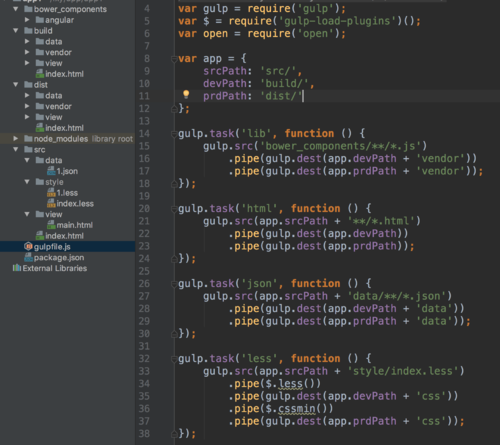Screen dimensions: 500x445
Task: Click line number 7 in gutter
Action: [x=147, y=46]
